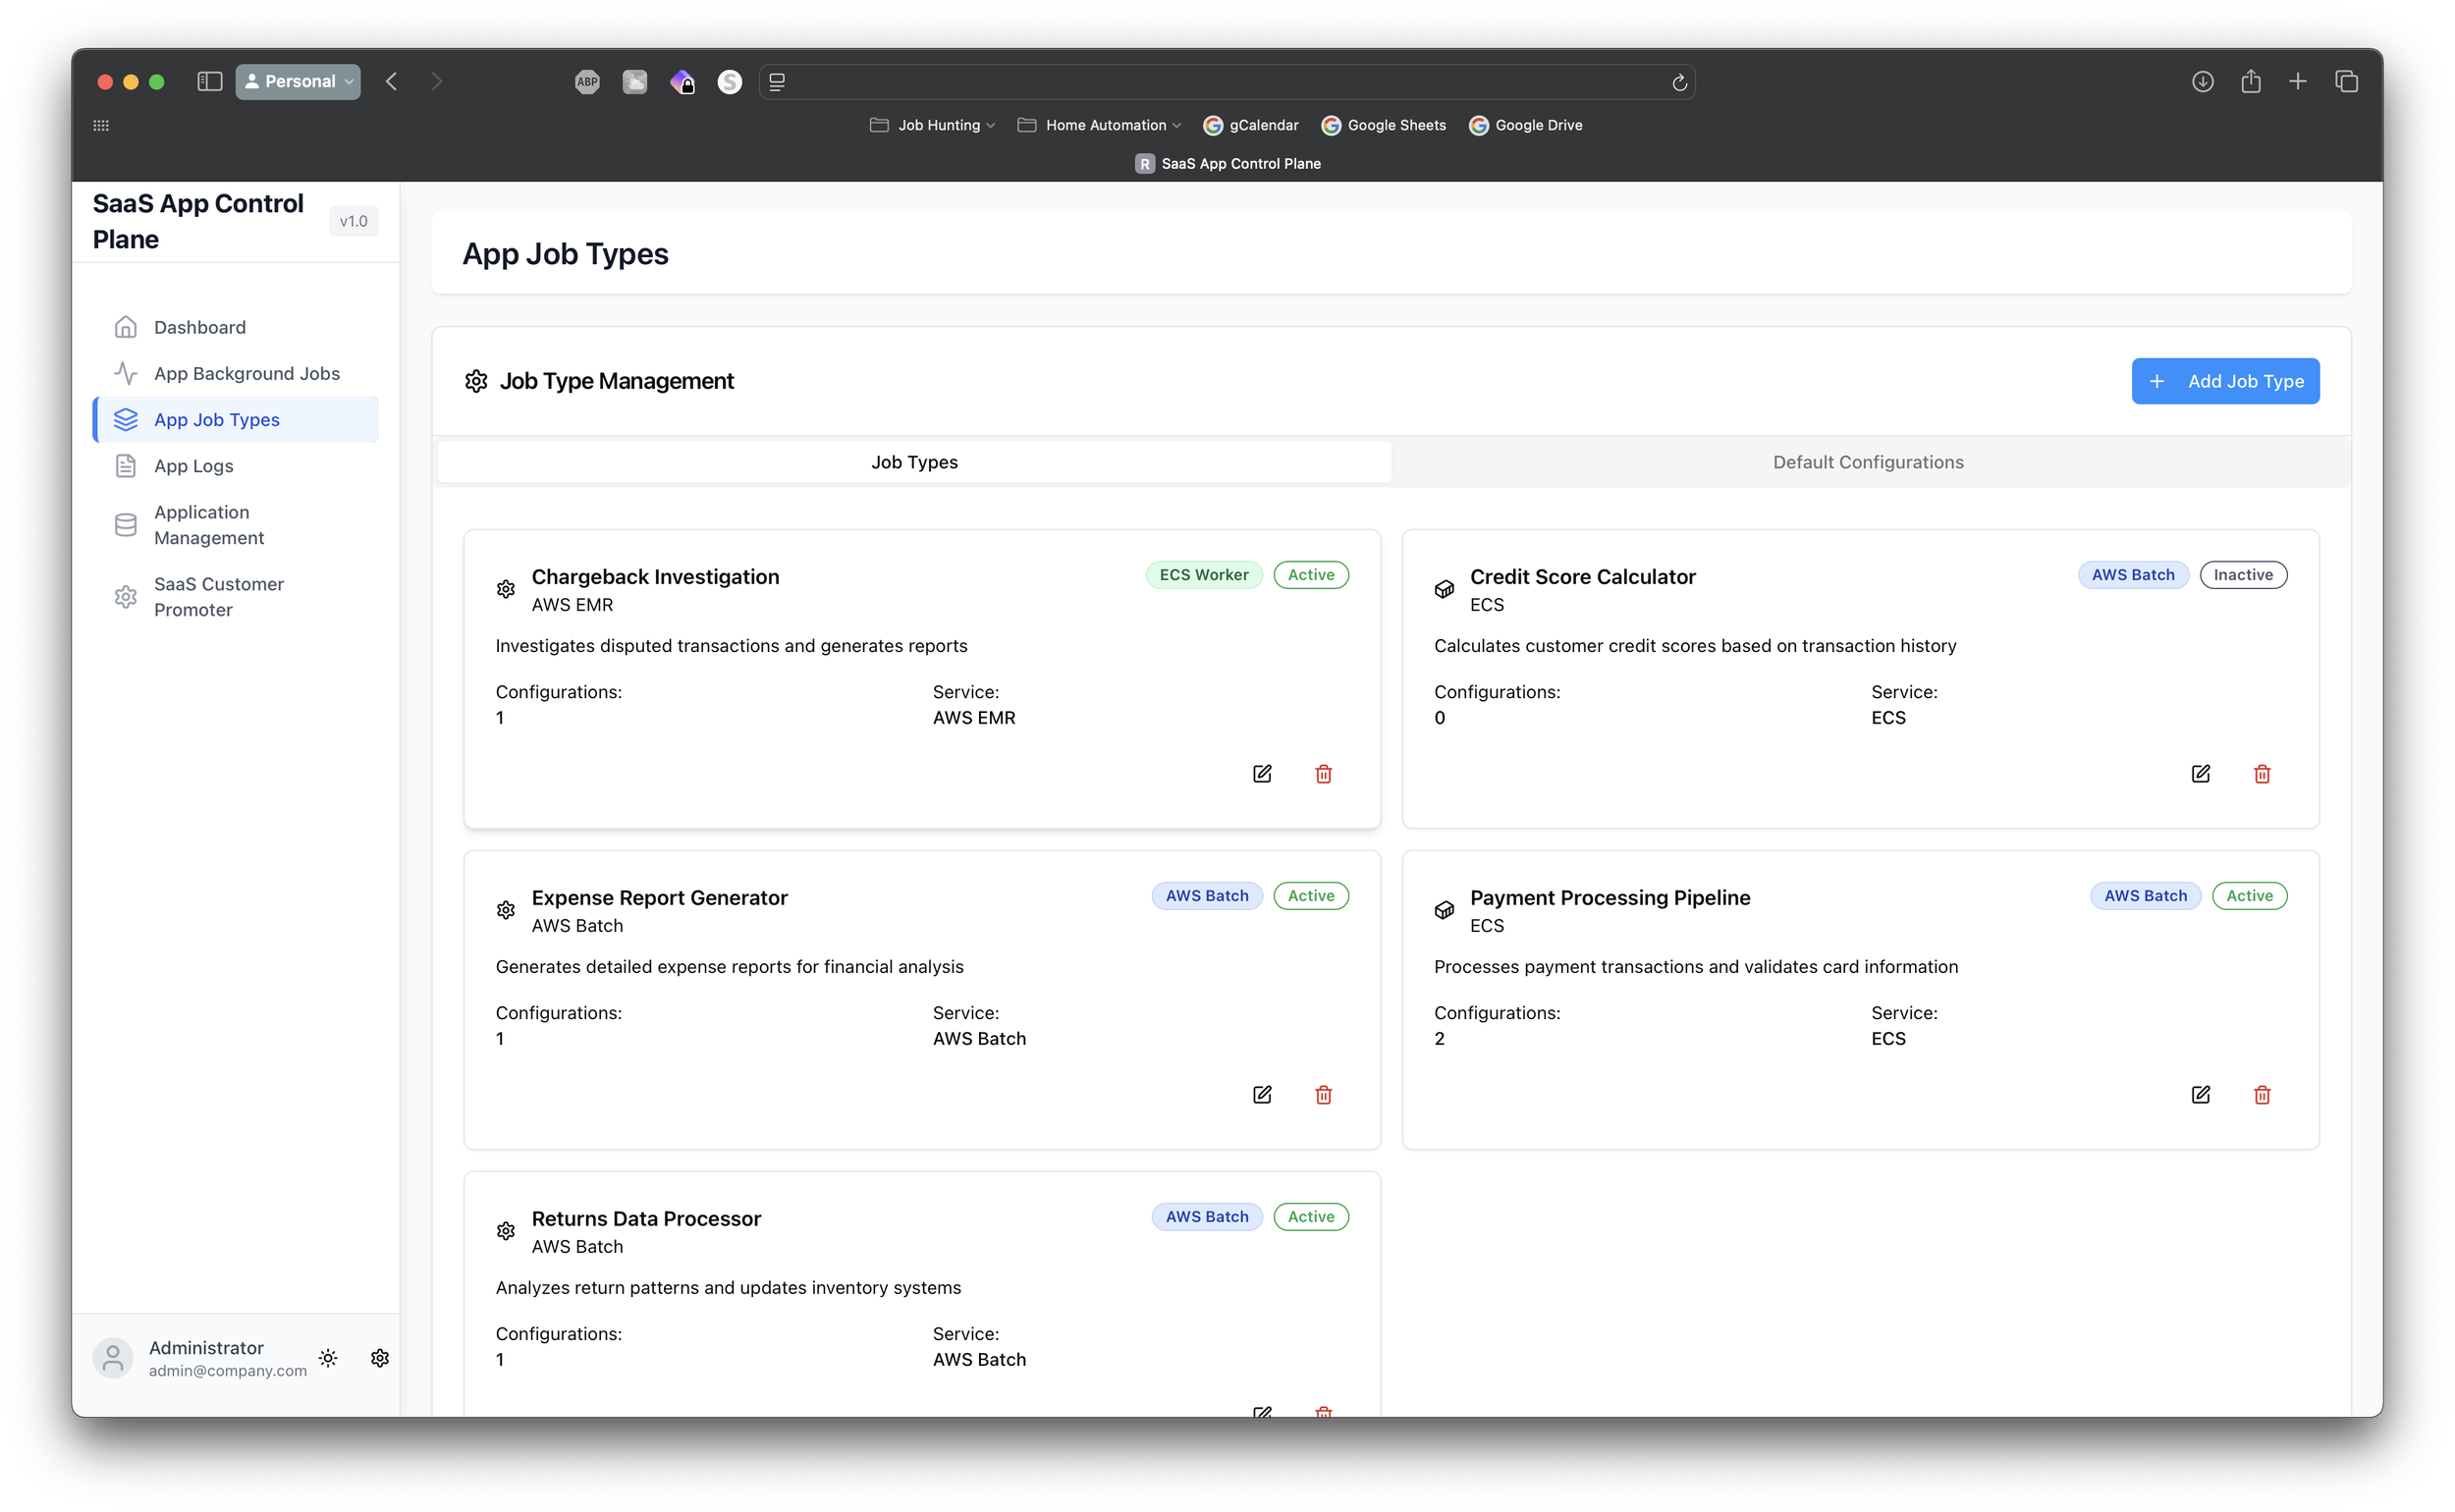Click the Active badge on Payment Processing Pipeline
Image resolution: width=2455 pixels, height=1512 pixels.
2249,896
